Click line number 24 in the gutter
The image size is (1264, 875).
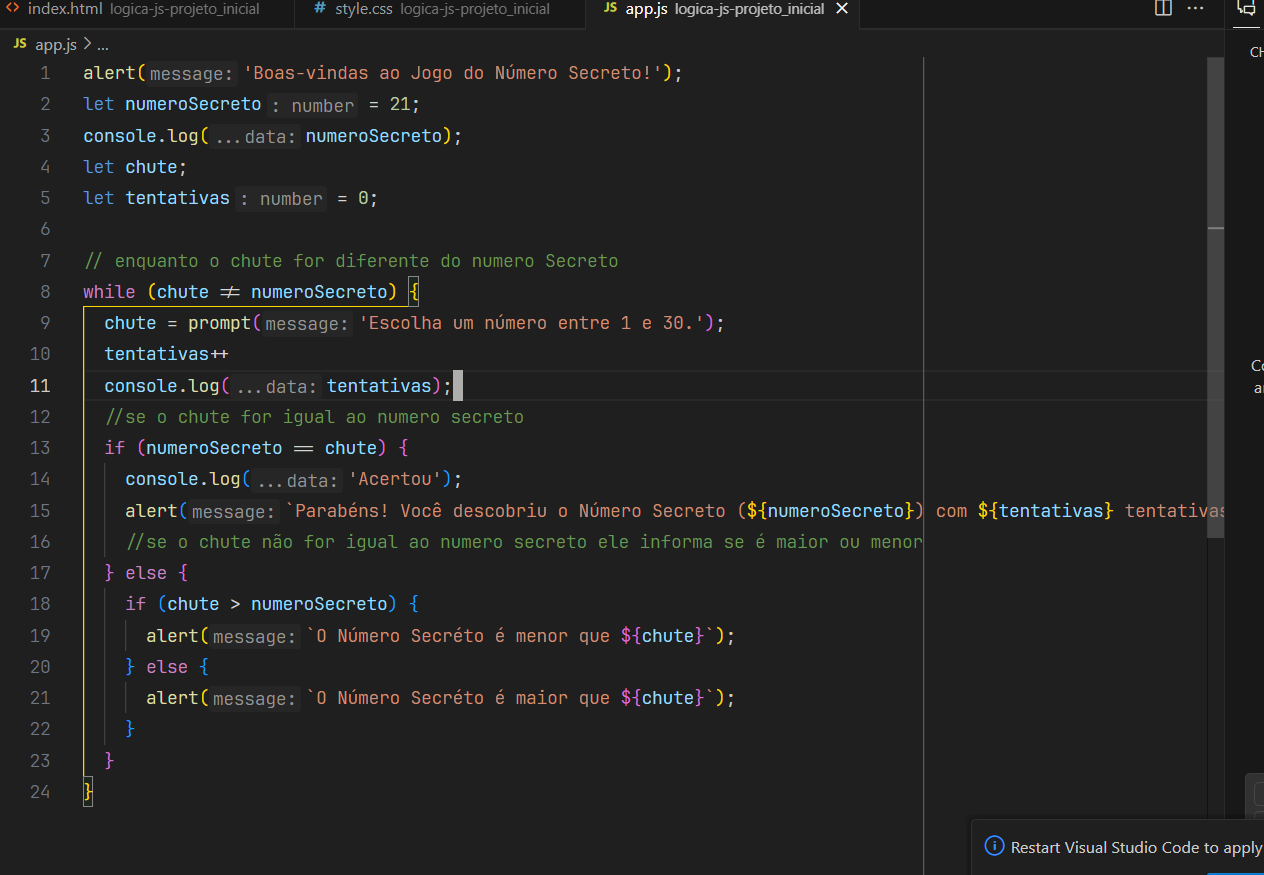tap(40, 792)
